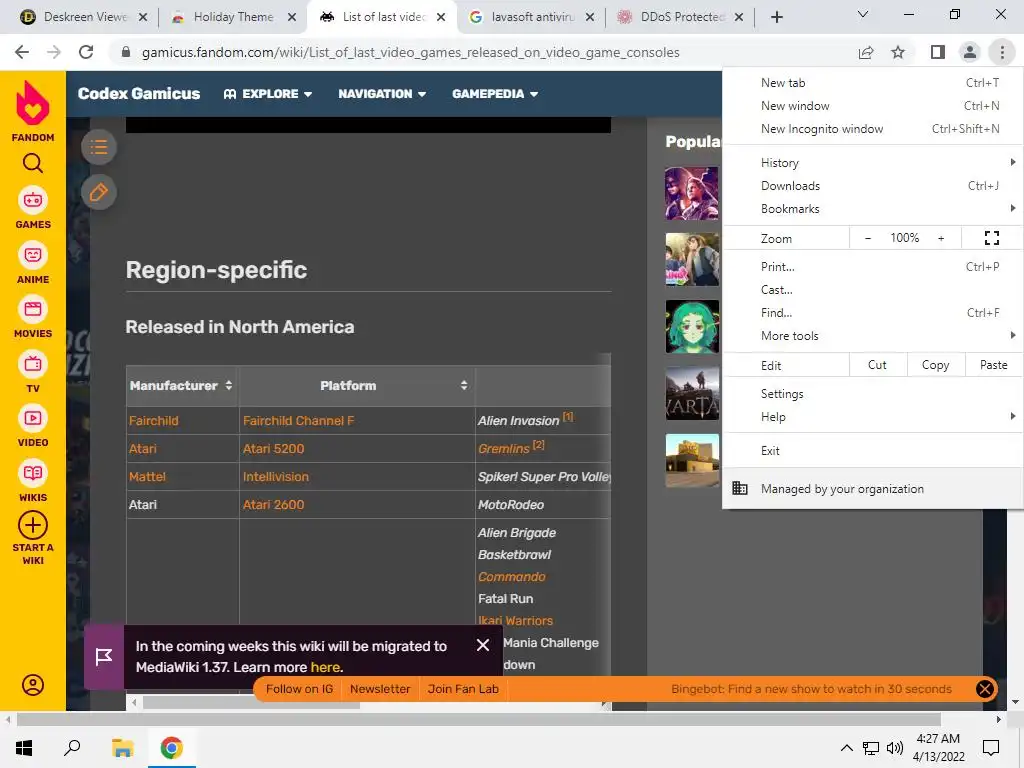
Task: Decrease zoom with the minus button
Action: [x=867, y=238]
